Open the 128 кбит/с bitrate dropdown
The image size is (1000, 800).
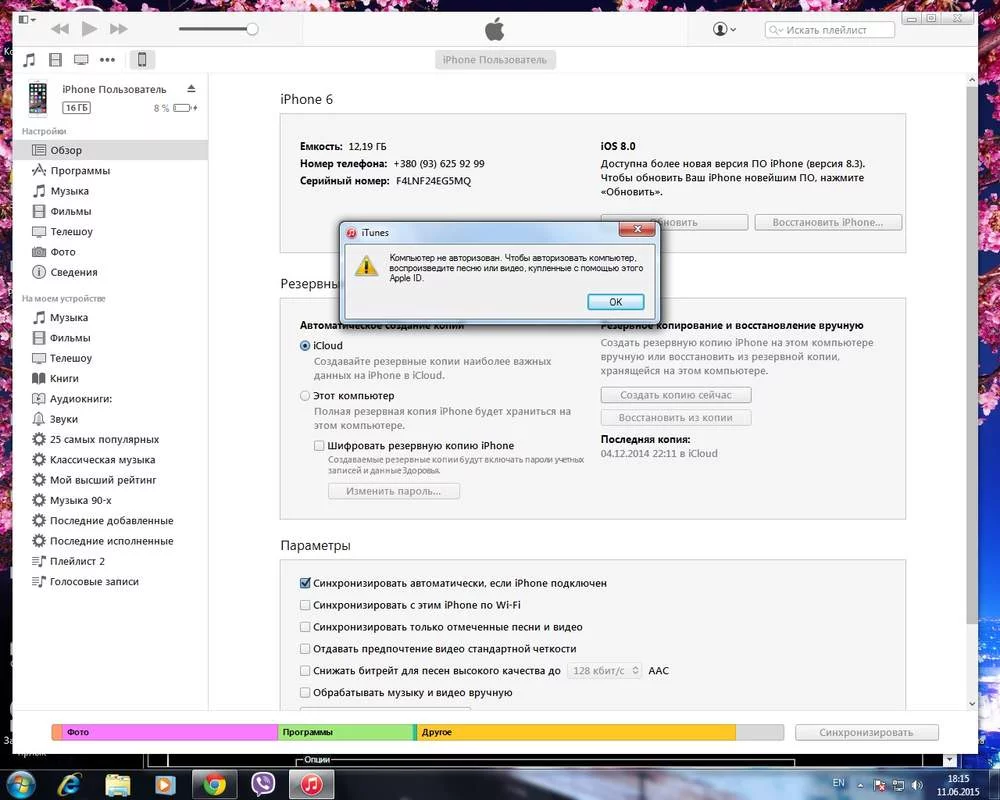point(604,670)
